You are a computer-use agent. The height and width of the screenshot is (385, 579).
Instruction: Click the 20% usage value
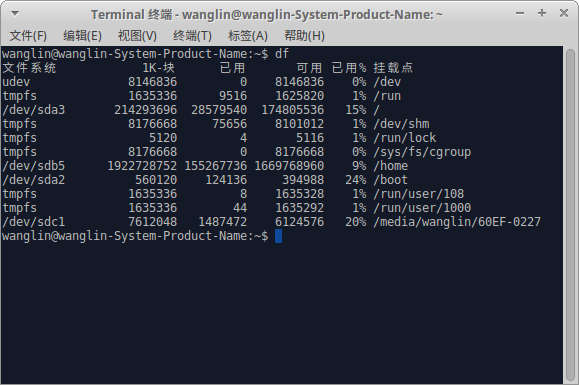pos(356,222)
